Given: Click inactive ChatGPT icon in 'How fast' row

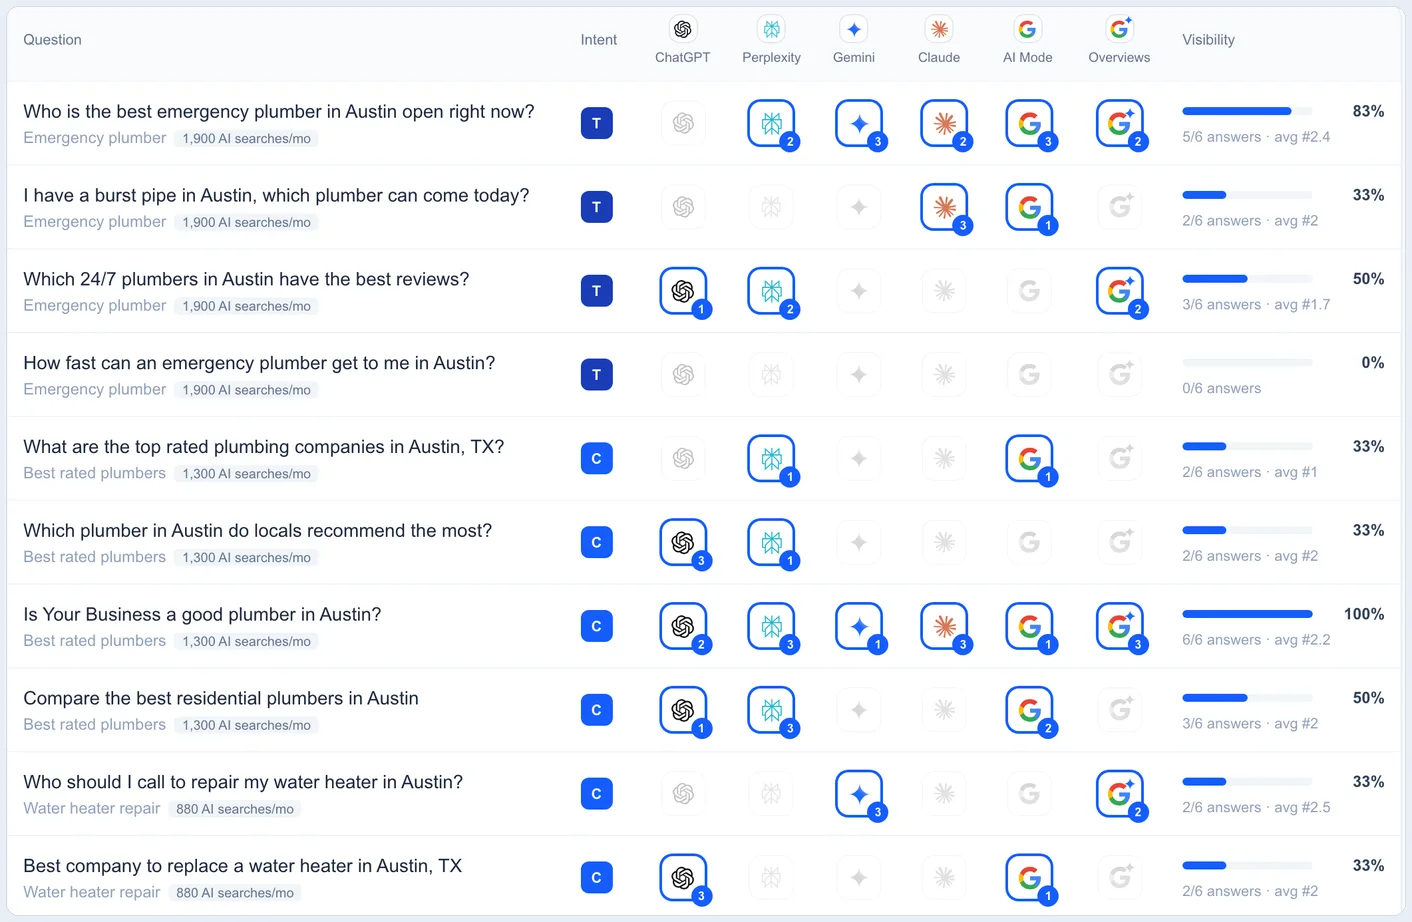Looking at the screenshot, I should tap(683, 375).
